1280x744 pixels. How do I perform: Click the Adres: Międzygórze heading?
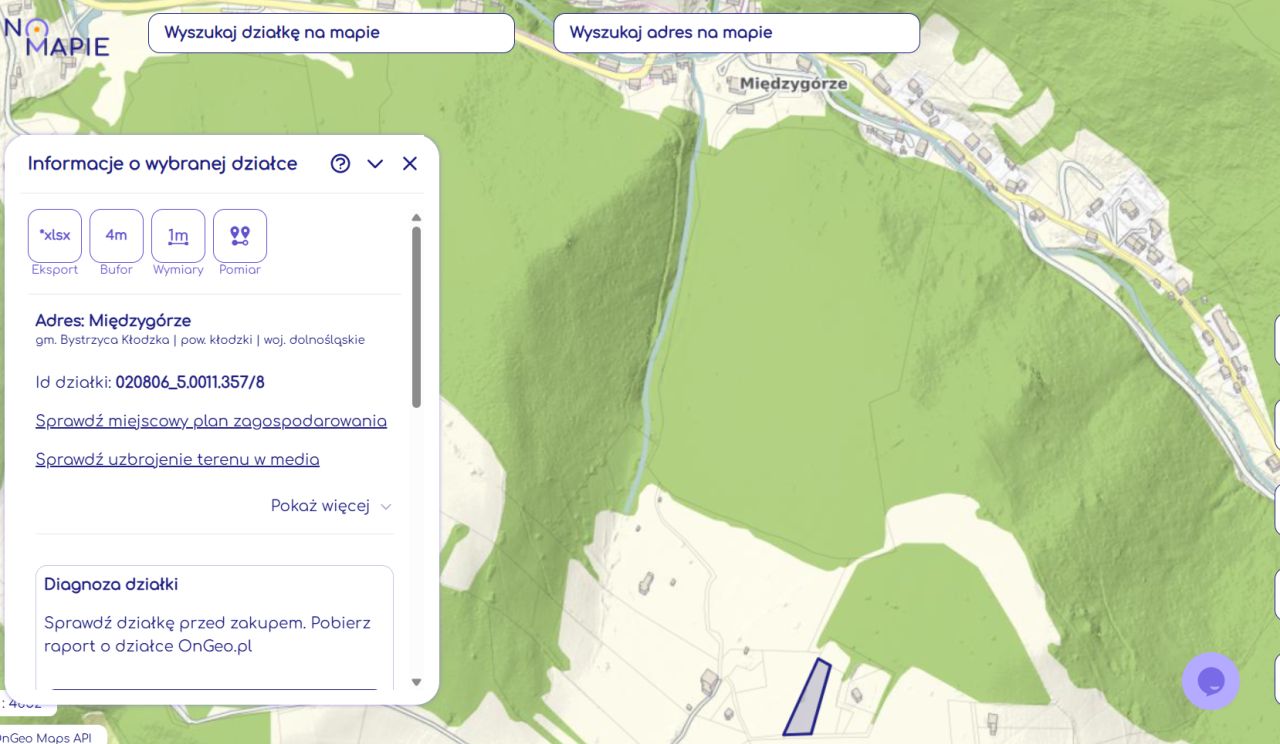pos(113,321)
